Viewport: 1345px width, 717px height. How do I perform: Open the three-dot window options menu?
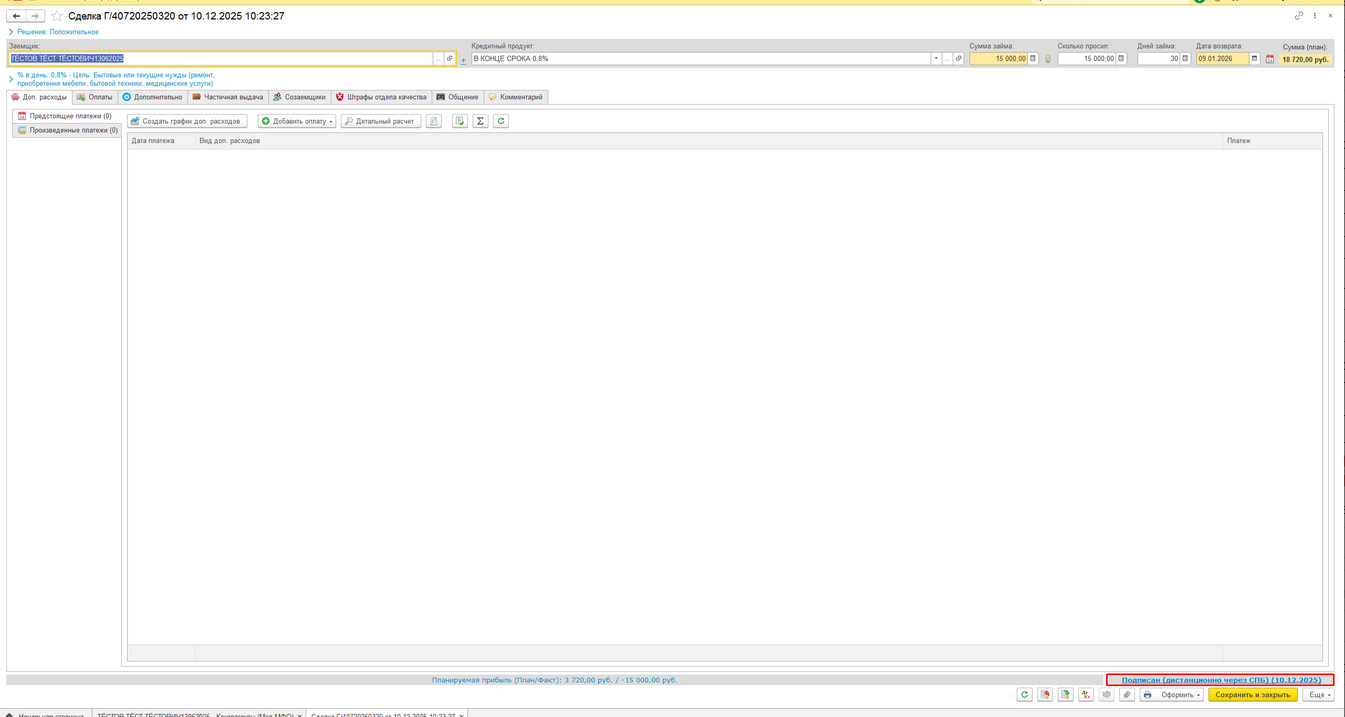1315,16
